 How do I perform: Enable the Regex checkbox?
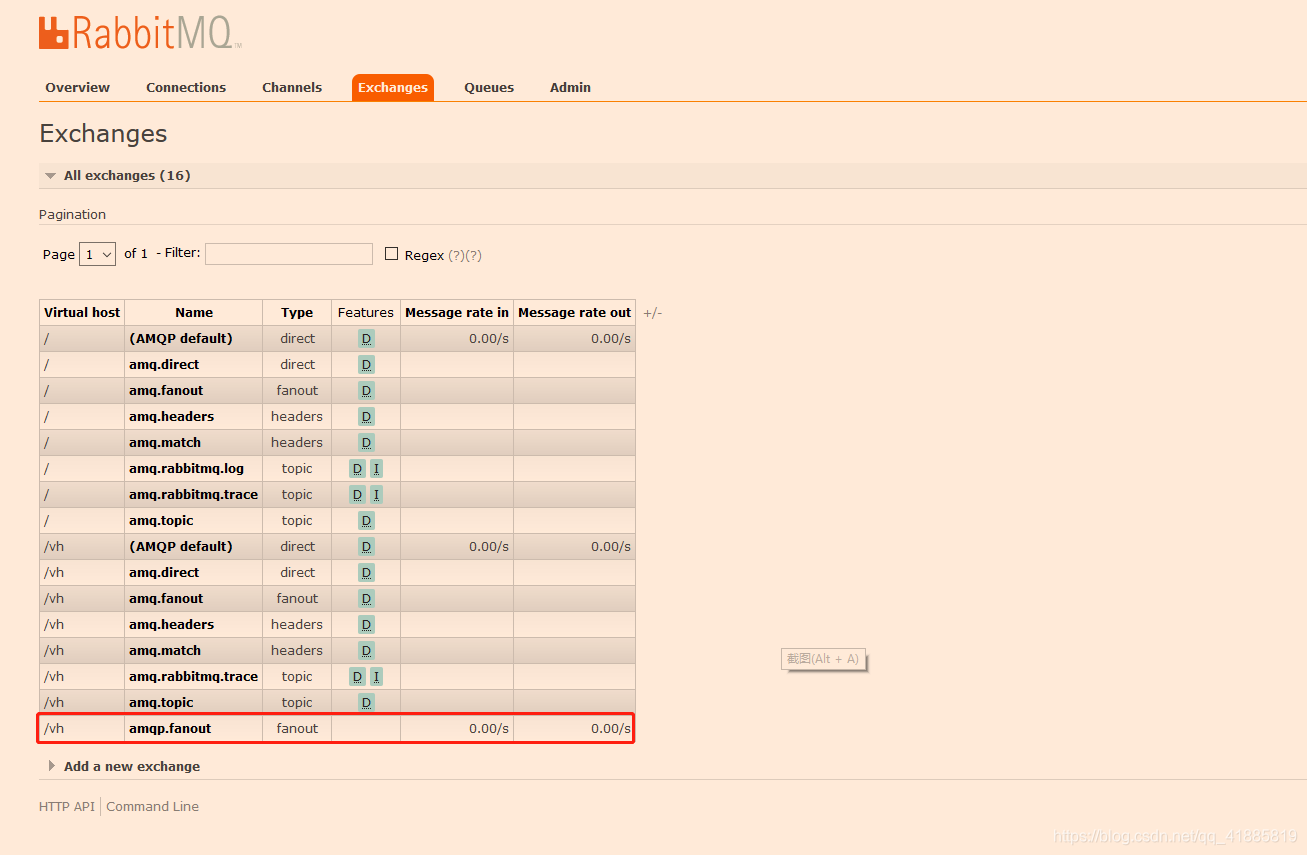point(392,254)
